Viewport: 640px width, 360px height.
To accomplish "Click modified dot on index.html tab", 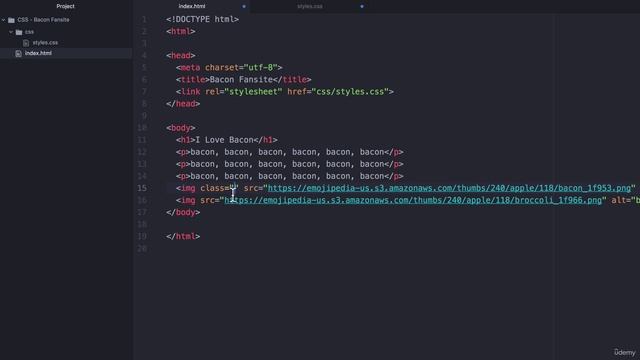I will (244, 7).
